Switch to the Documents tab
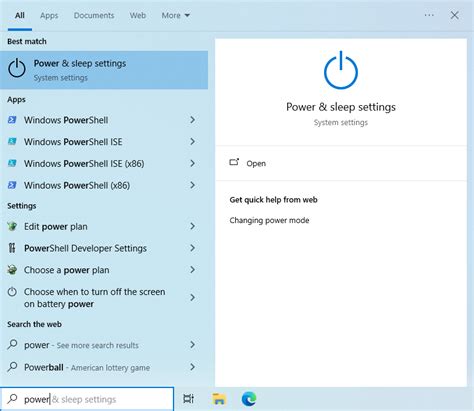Screen dimensions: 474x411 [94, 15]
